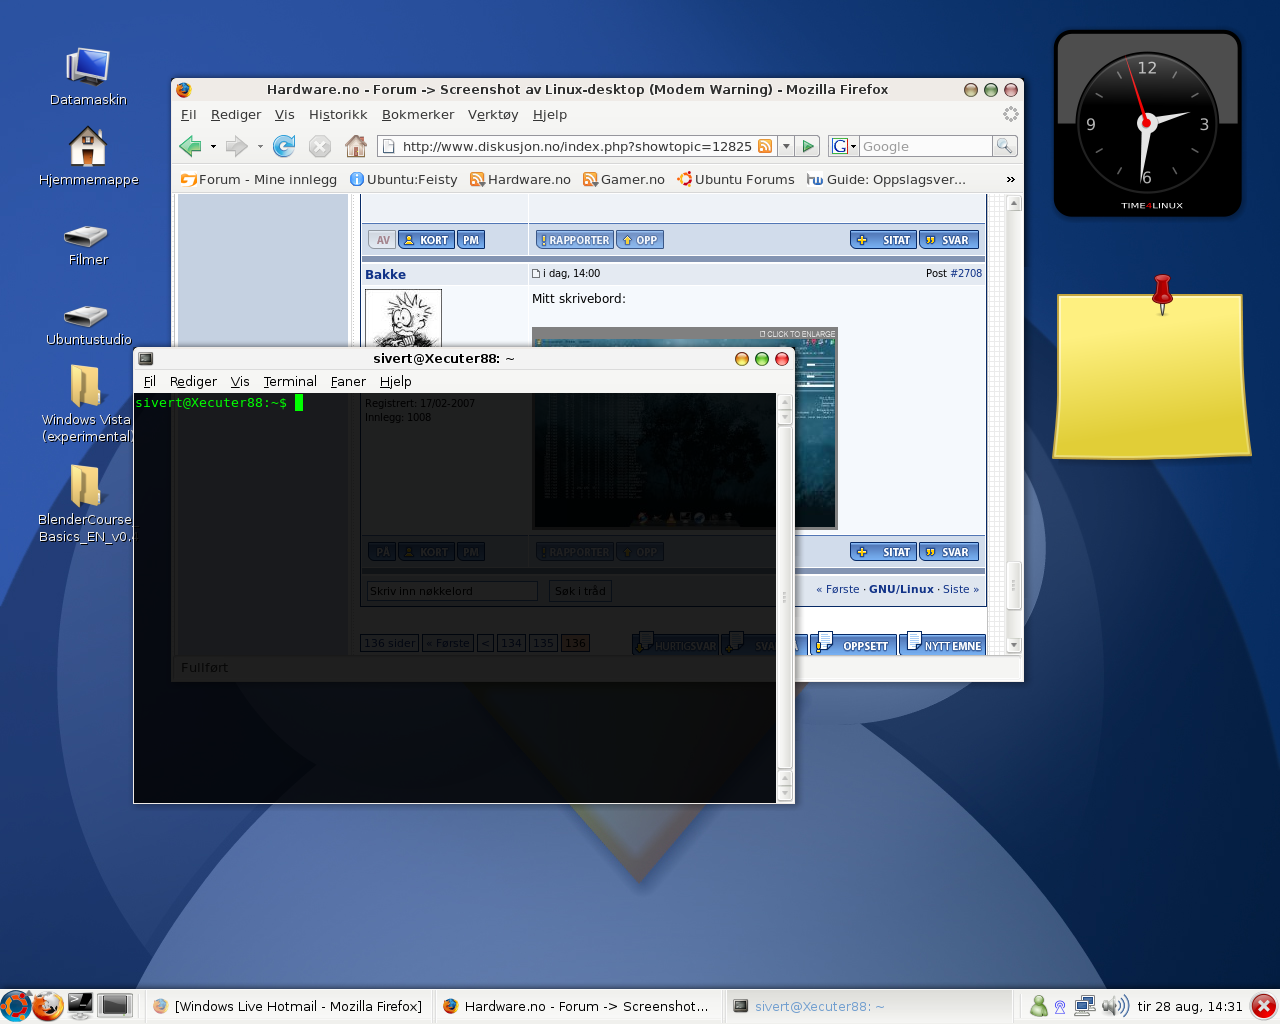Image resolution: width=1280 pixels, height=1024 pixels.
Task: Expand the bookmarks toolbar overflow chevron
Action: pos(1010,179)
